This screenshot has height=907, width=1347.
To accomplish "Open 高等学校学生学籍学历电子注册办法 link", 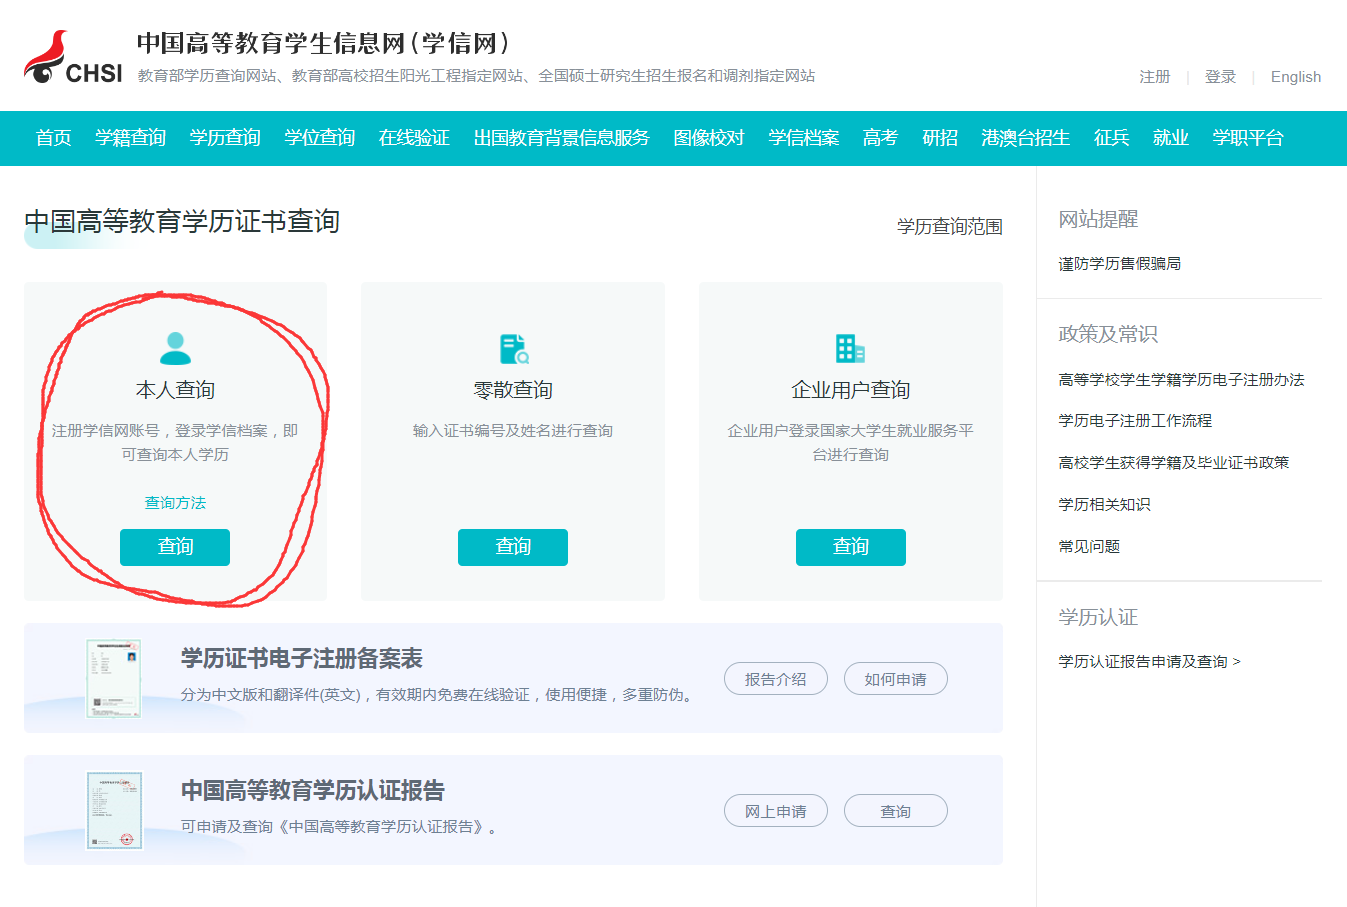I will [1181, 380].
